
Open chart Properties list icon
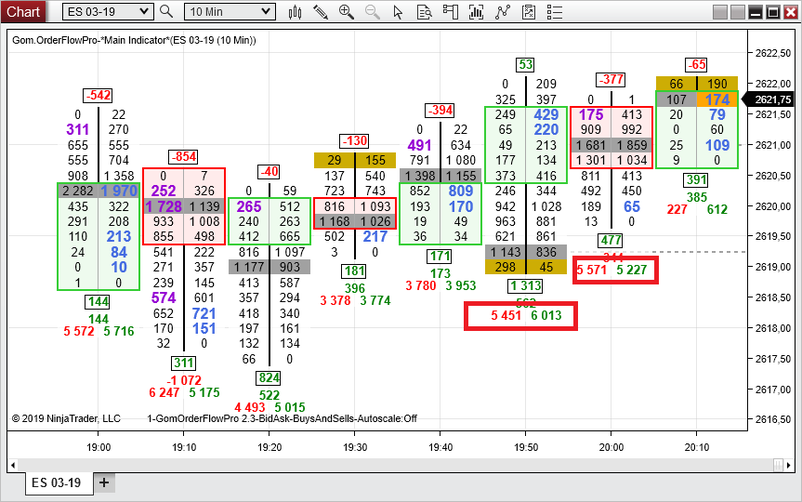tap(554, 12)
